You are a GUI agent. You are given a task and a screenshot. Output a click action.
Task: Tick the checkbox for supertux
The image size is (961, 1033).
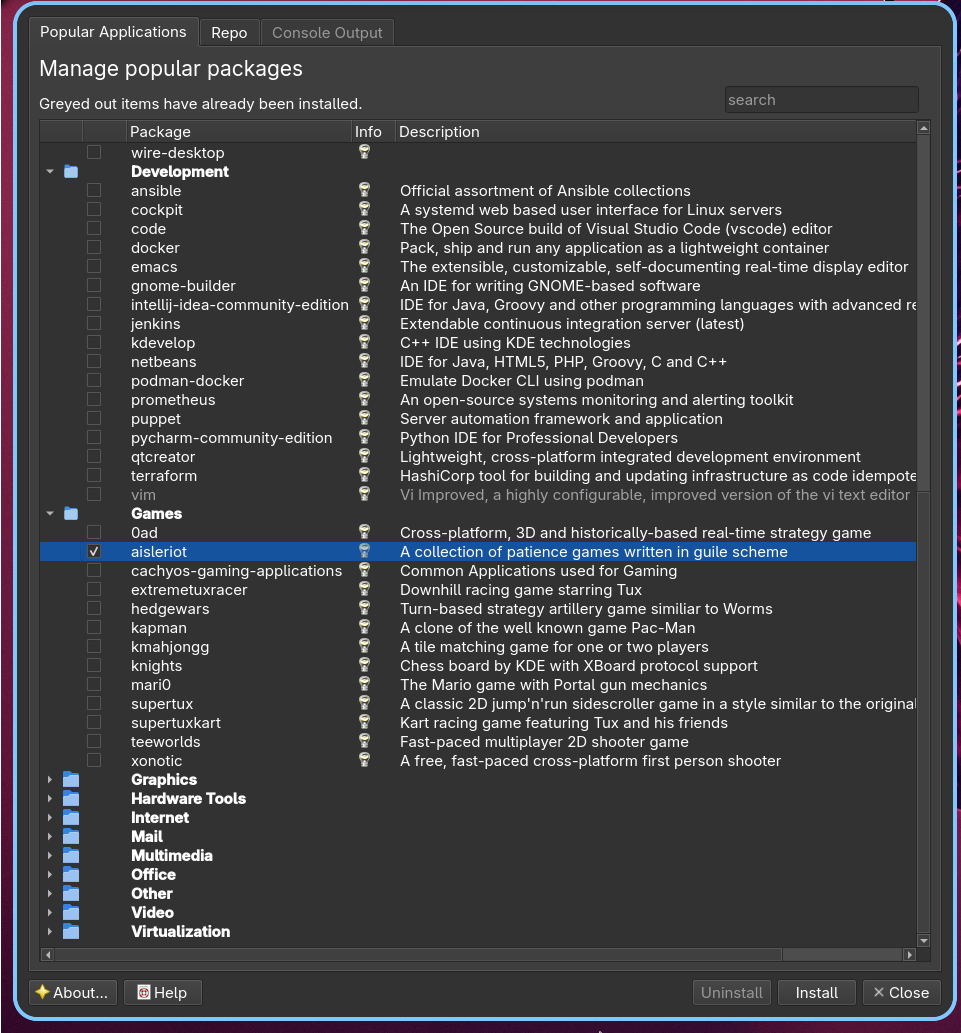(94, 704)
